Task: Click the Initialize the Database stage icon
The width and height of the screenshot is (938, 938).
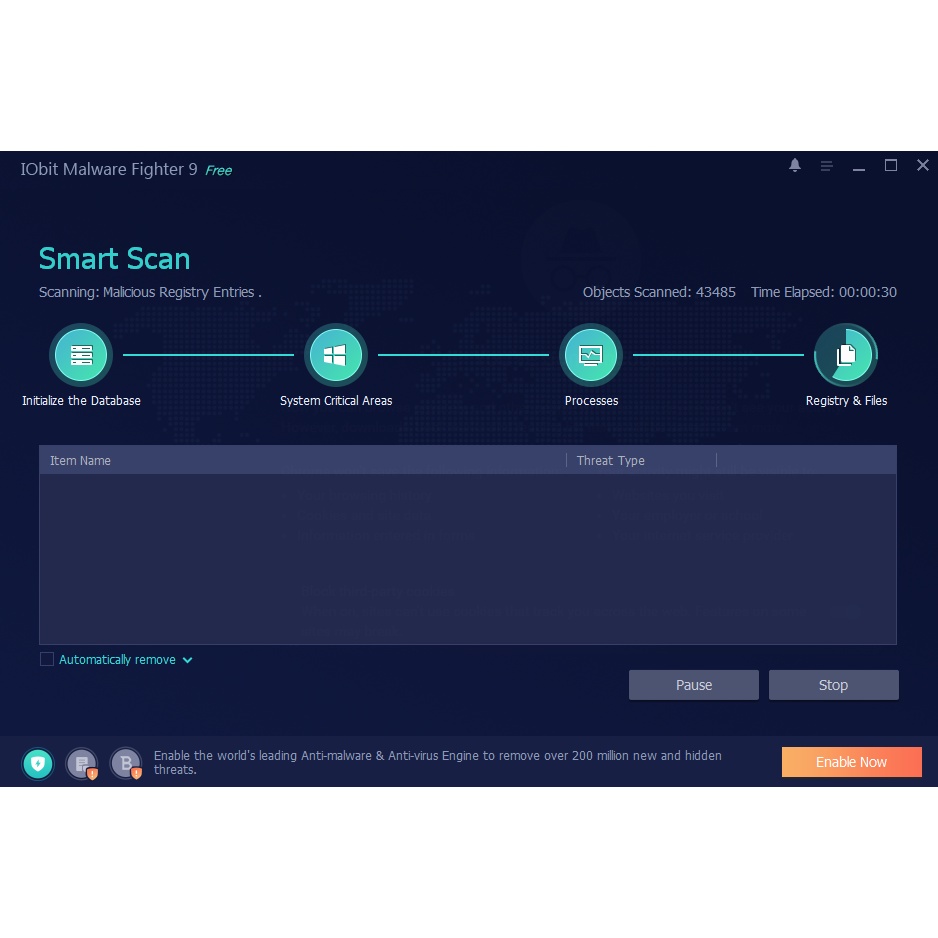Action: coord(81,355)
